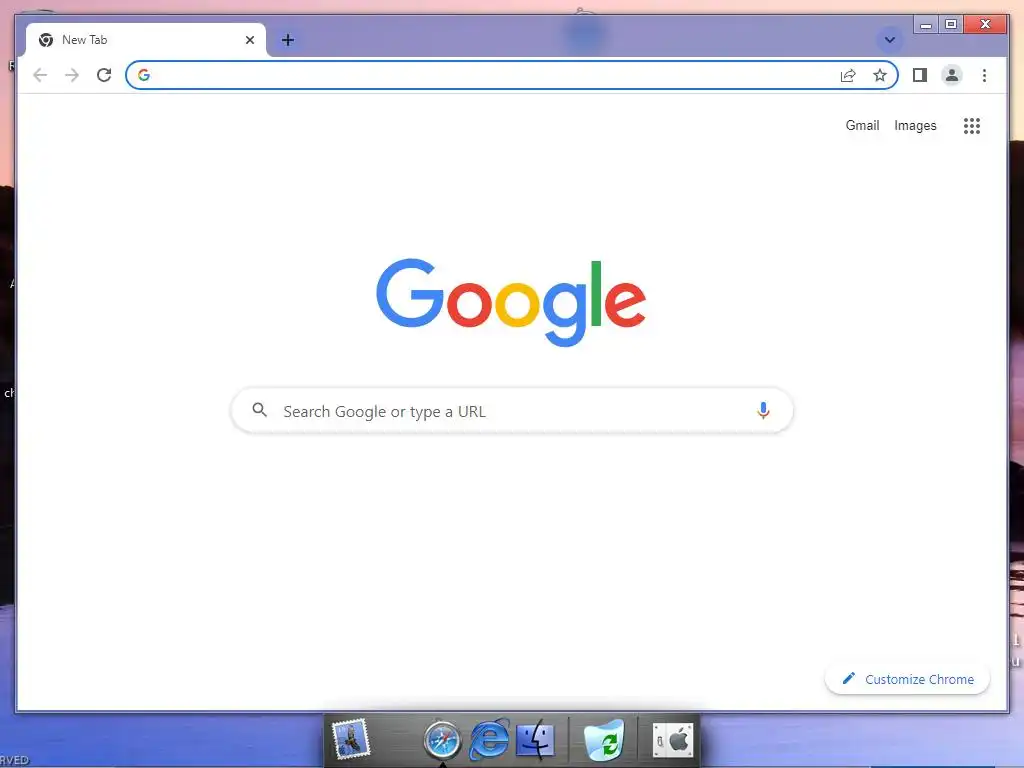Image resolution: width=1024 pixels, height=768 pixels.
Task: Open a new tab with plus button
Action: click(287, 40)
